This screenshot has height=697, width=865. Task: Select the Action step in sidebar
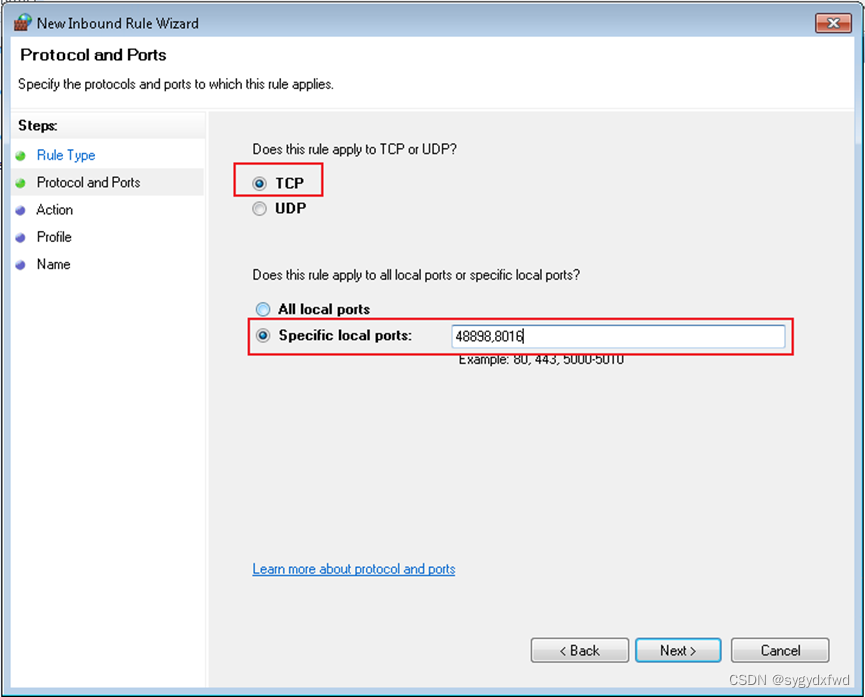coord(55,210)
